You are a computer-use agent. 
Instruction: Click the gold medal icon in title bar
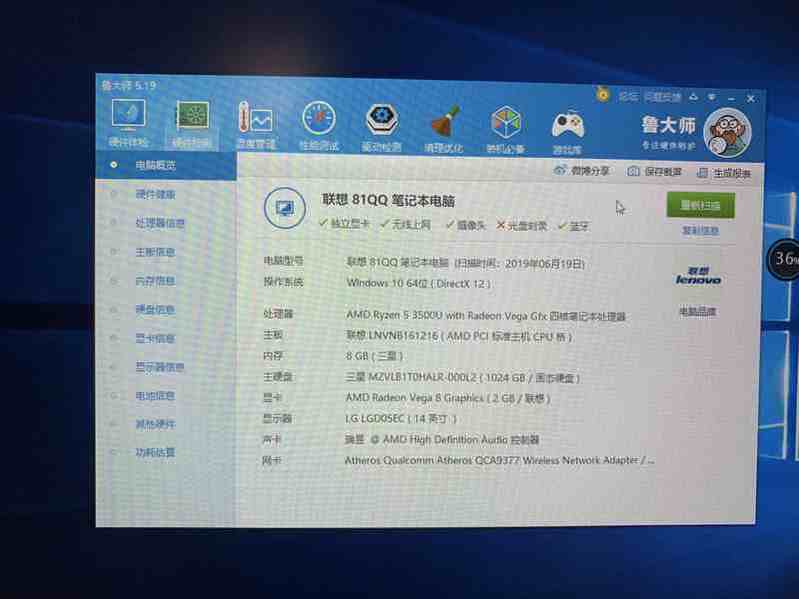point(603,94)
